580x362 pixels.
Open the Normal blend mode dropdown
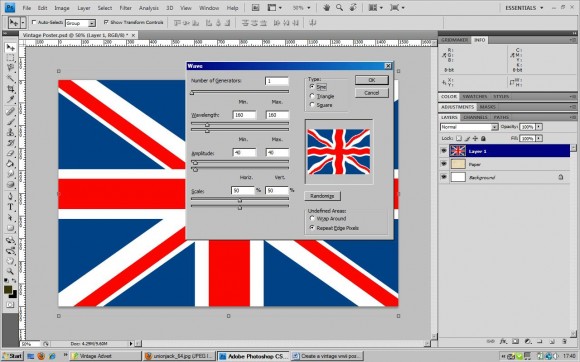(x=469, y=127)
